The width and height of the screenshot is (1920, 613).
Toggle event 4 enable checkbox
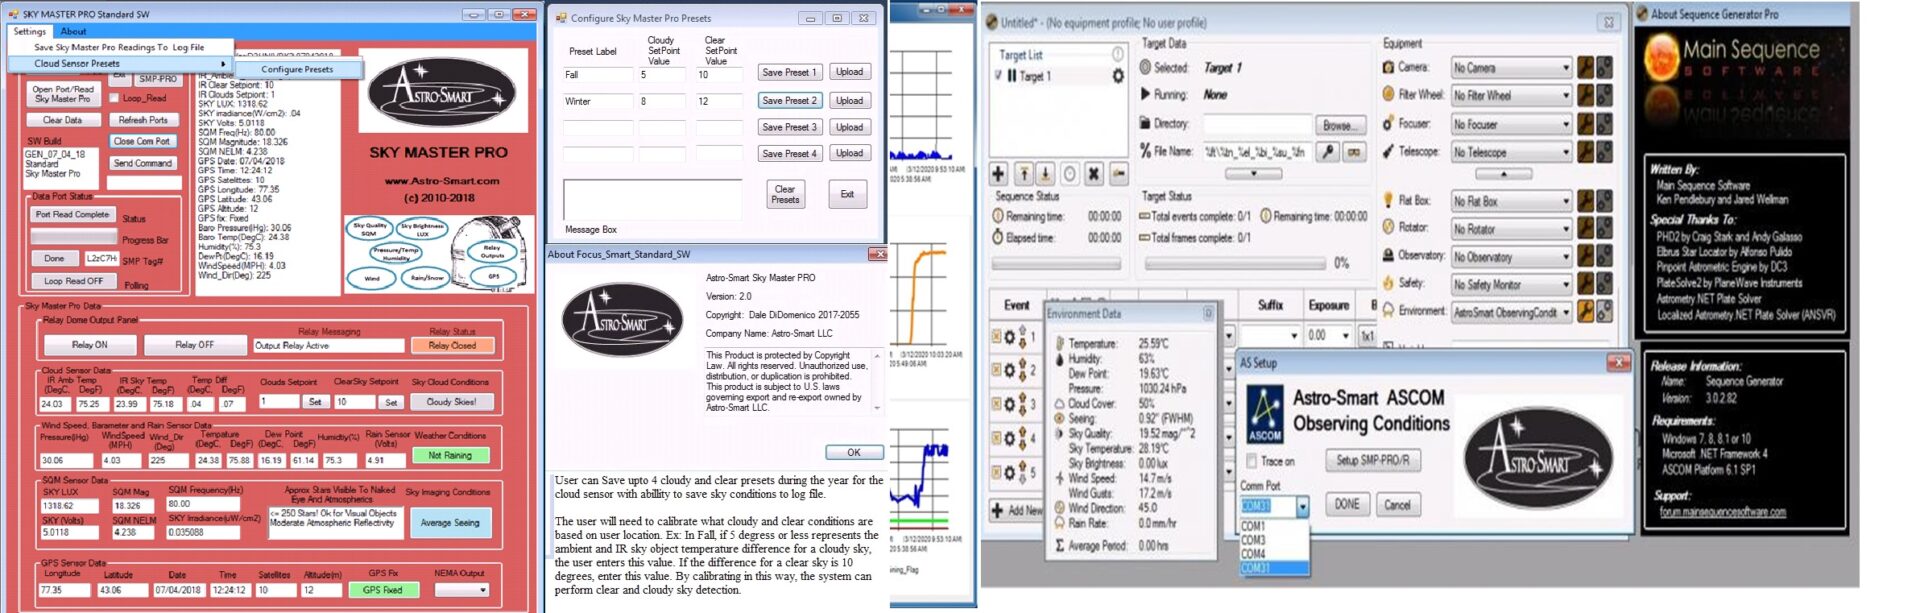tap(996, 438)
